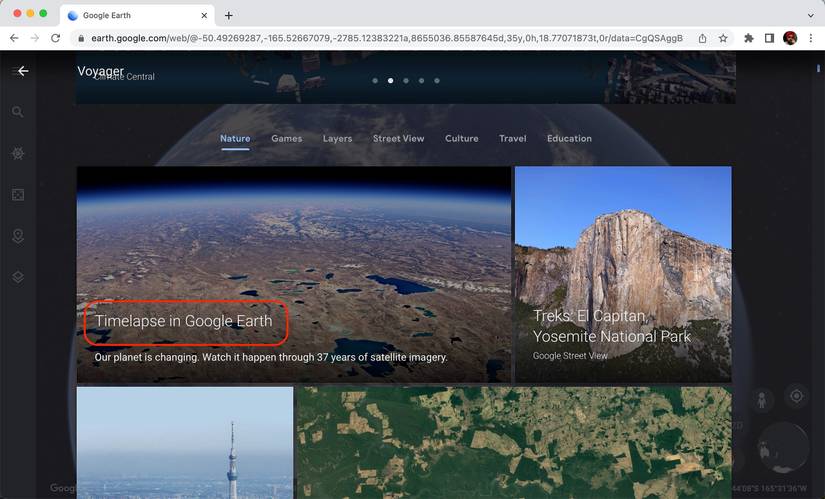Image resolution: width=825 pixels, height=499 pixels.
Task: Select the Nature tab
Action: 235,138
